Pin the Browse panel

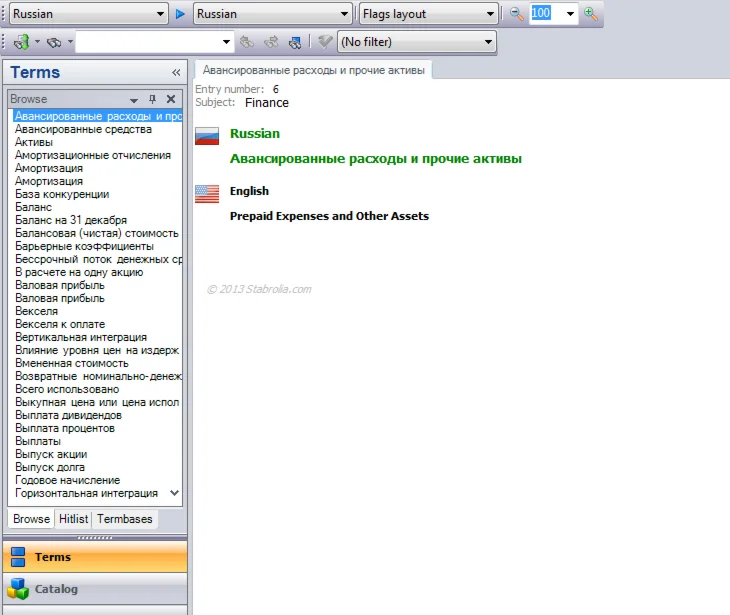tap(152, 99)
